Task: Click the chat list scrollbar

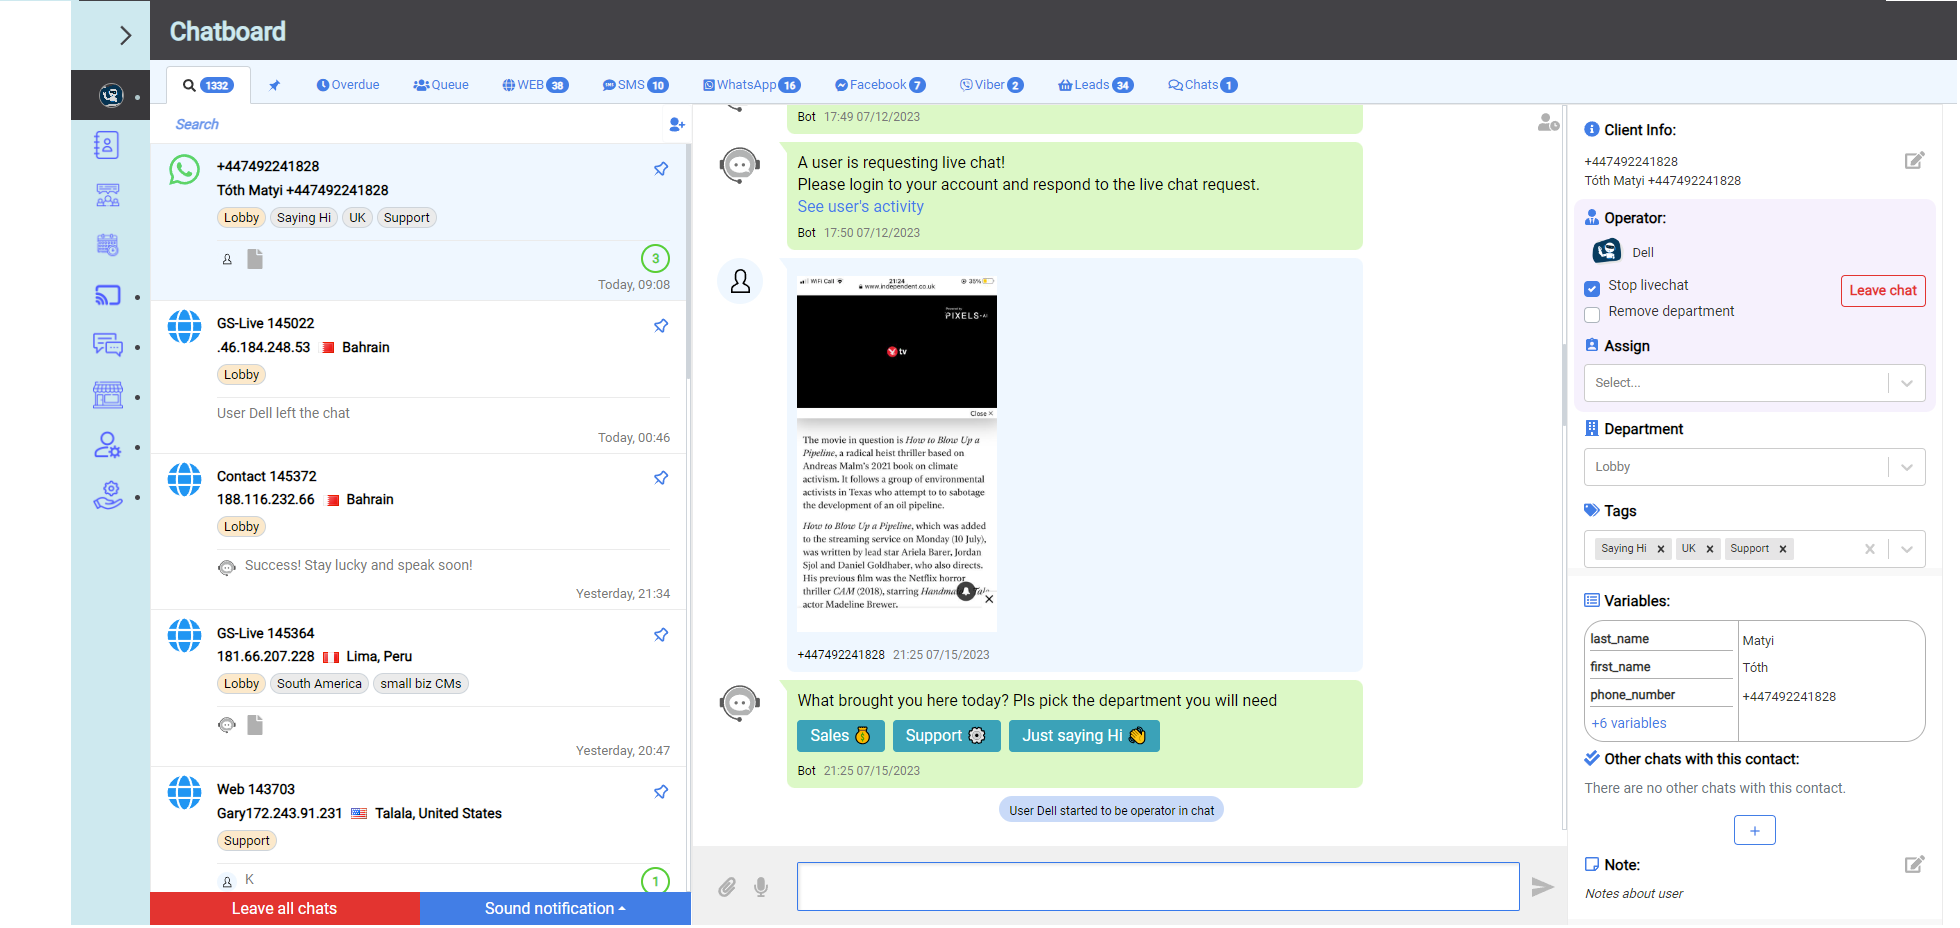Action: point(688,262)
